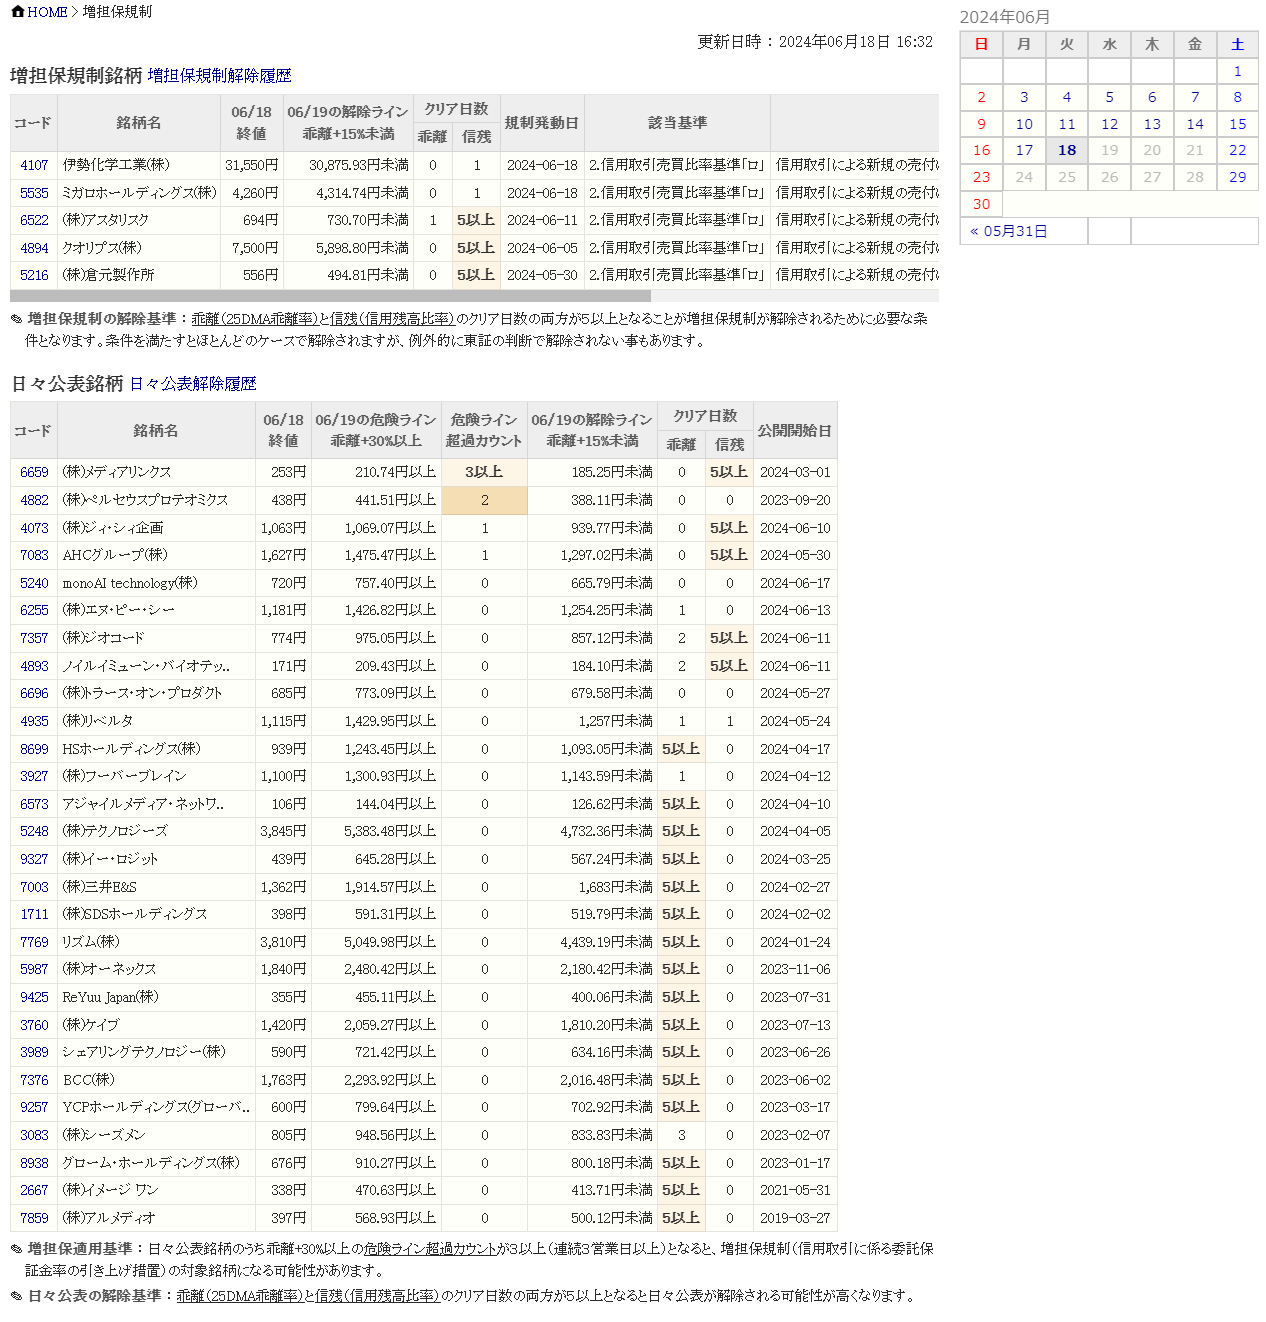Image resolution: width=1266 pixels, height=1322 pixels.
Task: Open stock code 4935 link
Action: 34,721
